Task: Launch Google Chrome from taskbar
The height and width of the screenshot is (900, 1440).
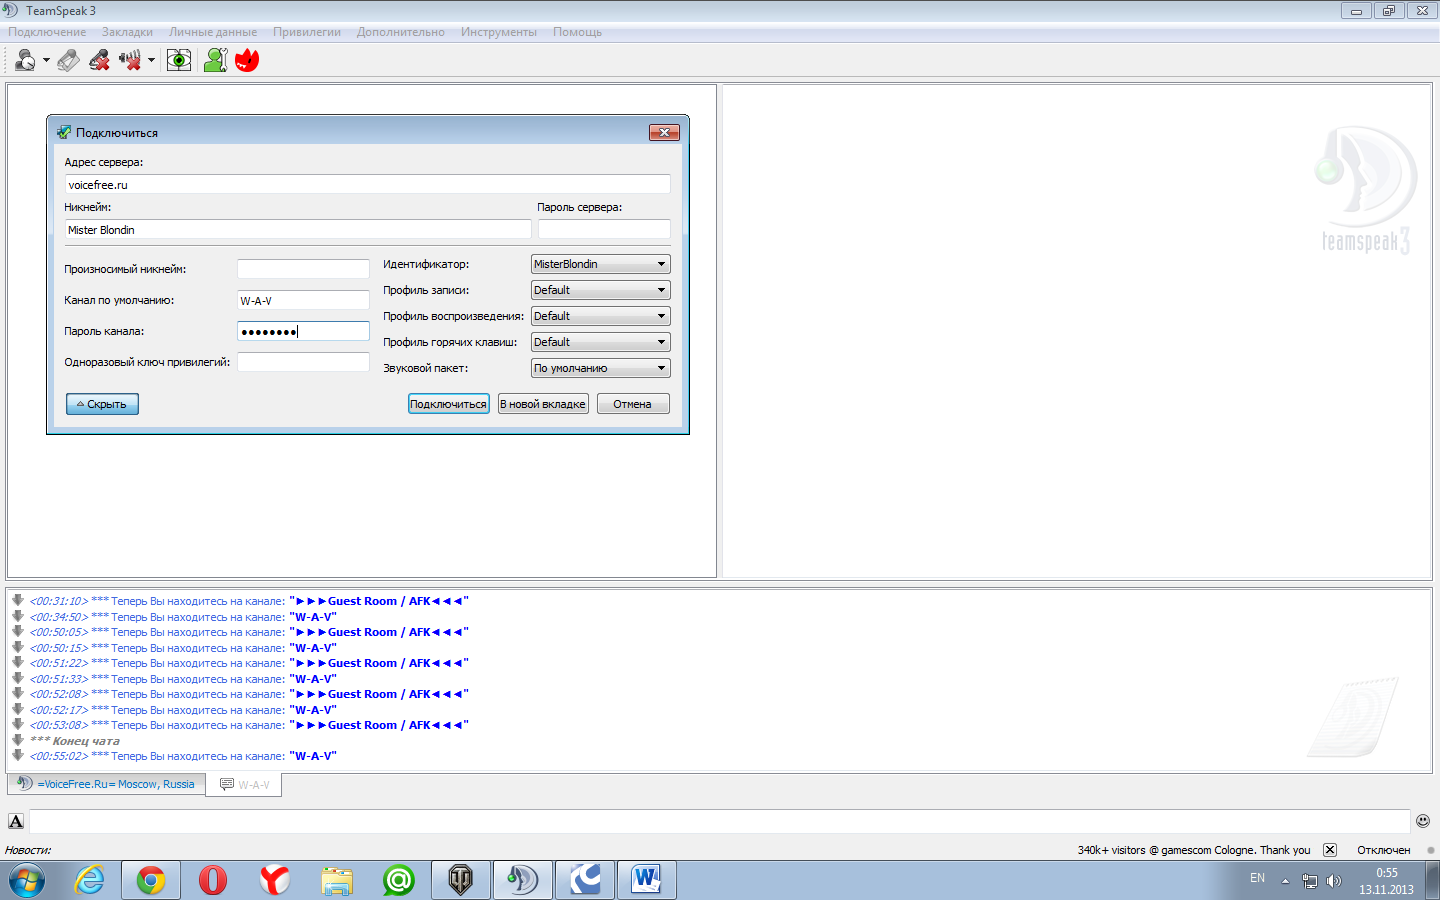Action: pyautogui.click(x=151, y=880)
